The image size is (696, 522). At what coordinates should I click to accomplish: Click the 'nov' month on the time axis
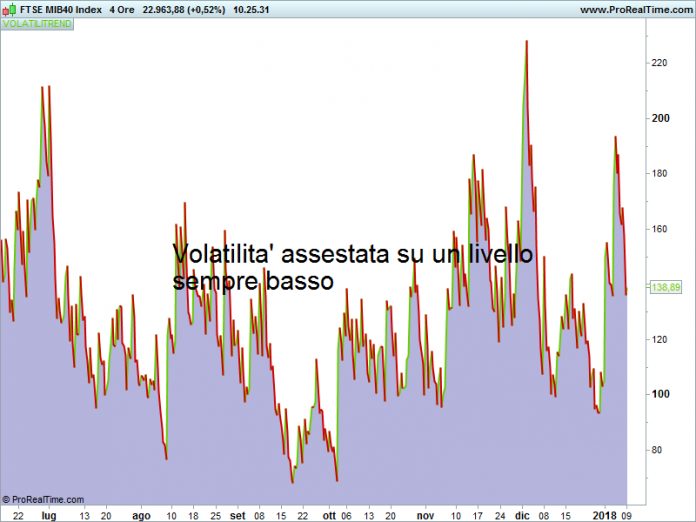425,515
